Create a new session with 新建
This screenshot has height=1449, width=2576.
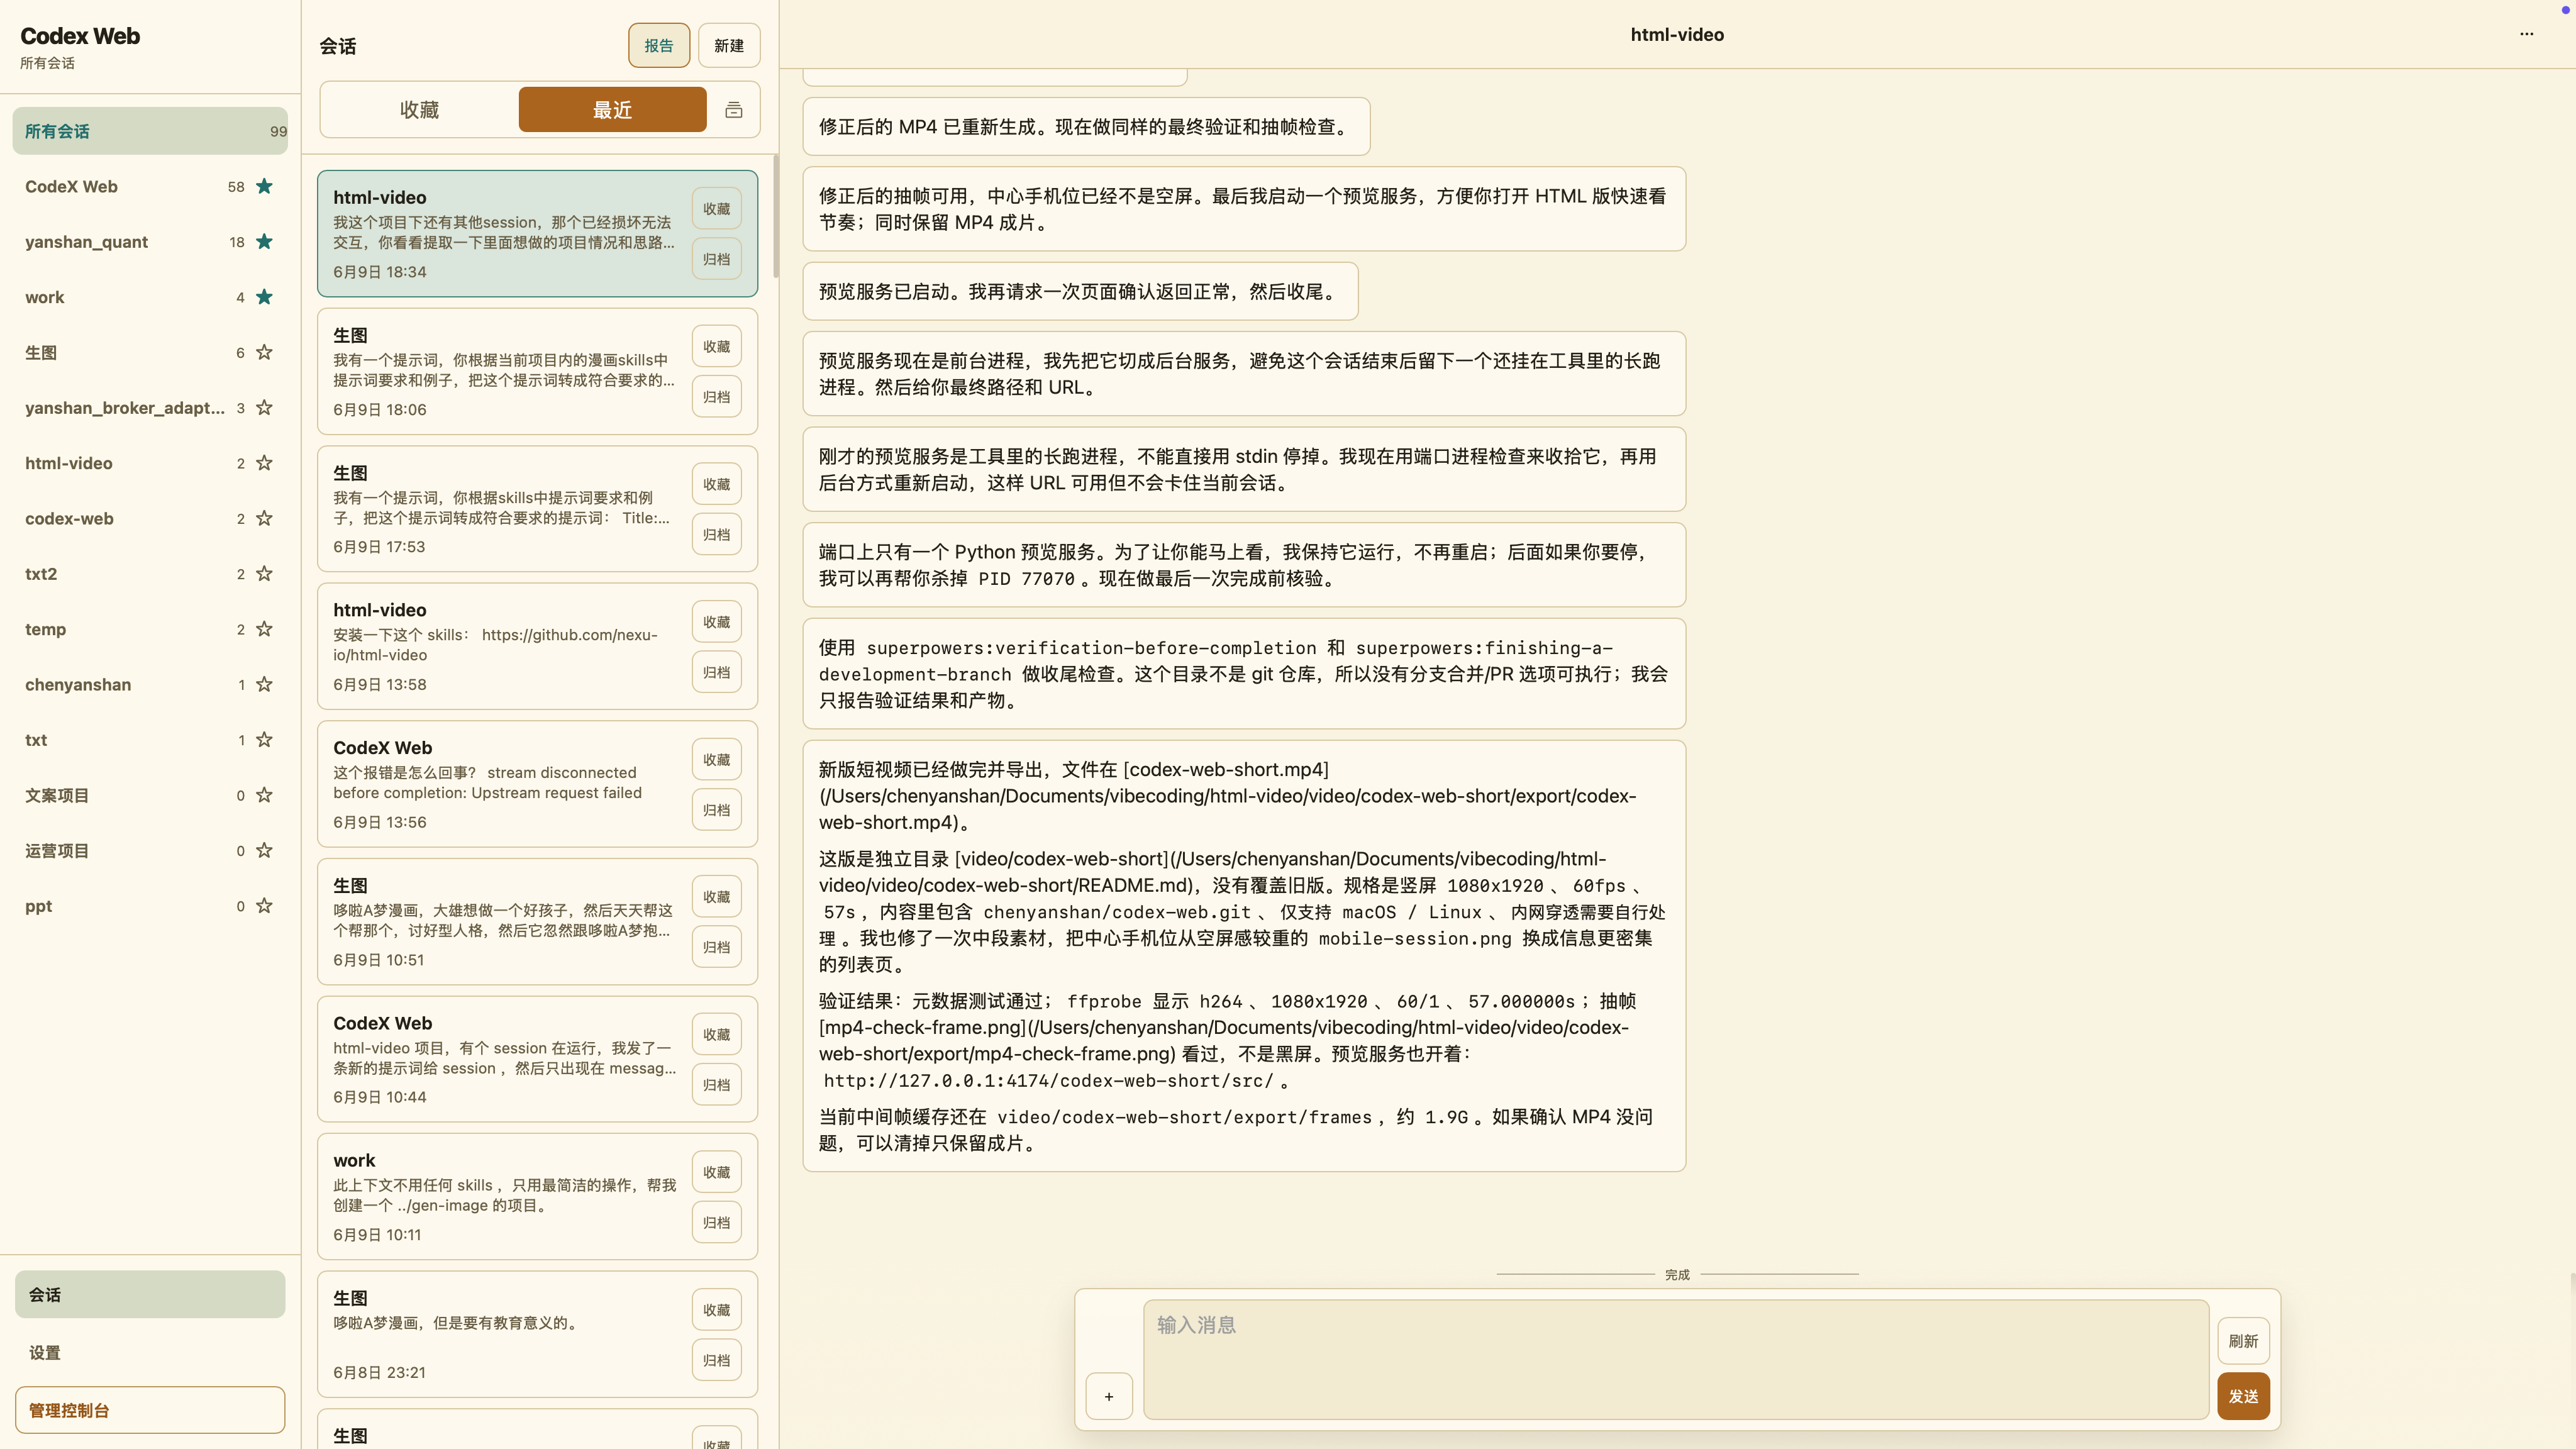[x=729, y=45]
